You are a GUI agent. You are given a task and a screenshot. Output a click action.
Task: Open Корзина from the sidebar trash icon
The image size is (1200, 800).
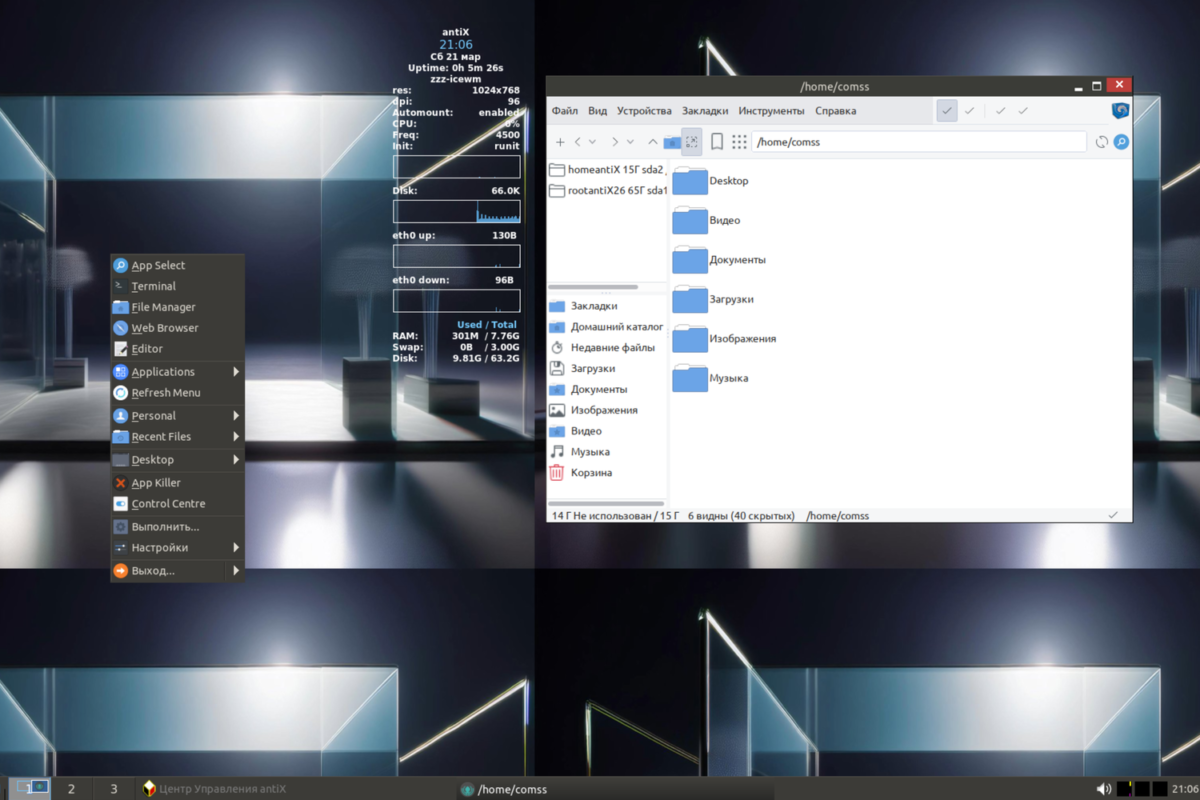(558, 472)
